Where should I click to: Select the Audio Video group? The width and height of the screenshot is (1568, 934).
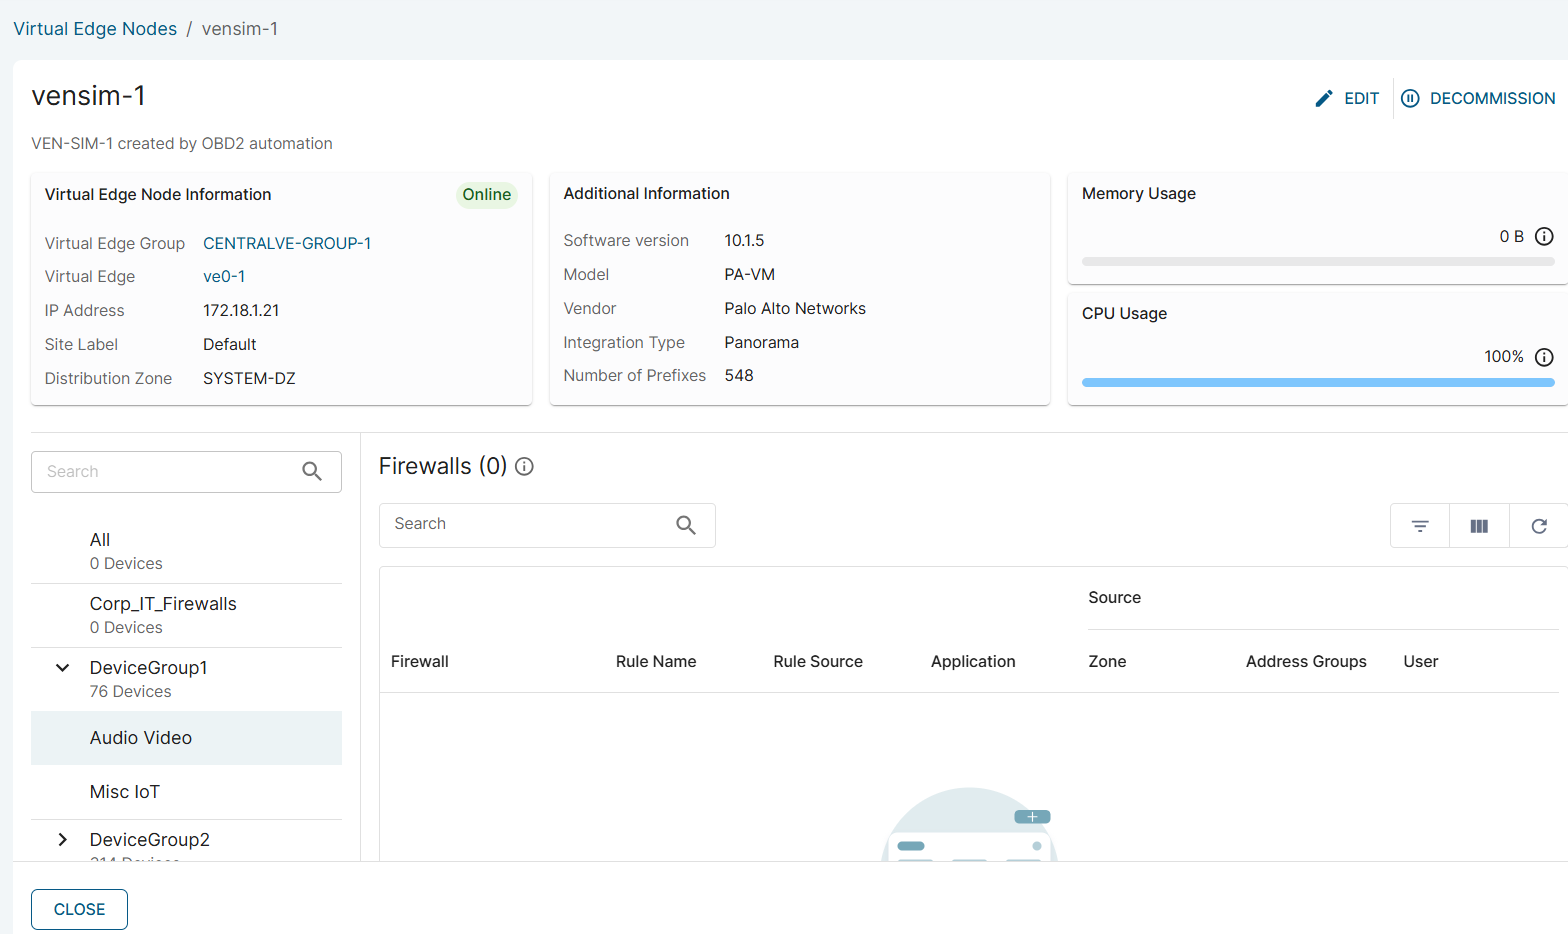click(x=141, y=738)
